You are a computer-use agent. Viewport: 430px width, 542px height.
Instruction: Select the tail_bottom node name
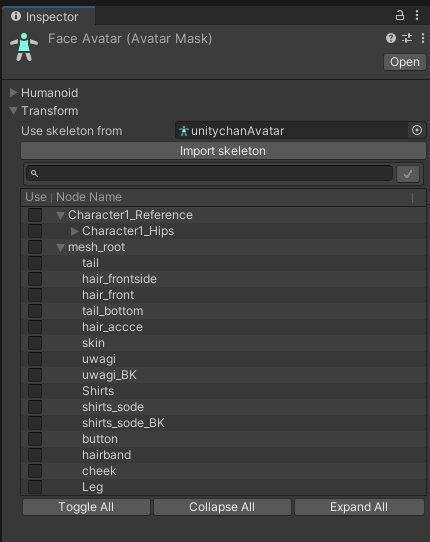(x=113, y=311)
